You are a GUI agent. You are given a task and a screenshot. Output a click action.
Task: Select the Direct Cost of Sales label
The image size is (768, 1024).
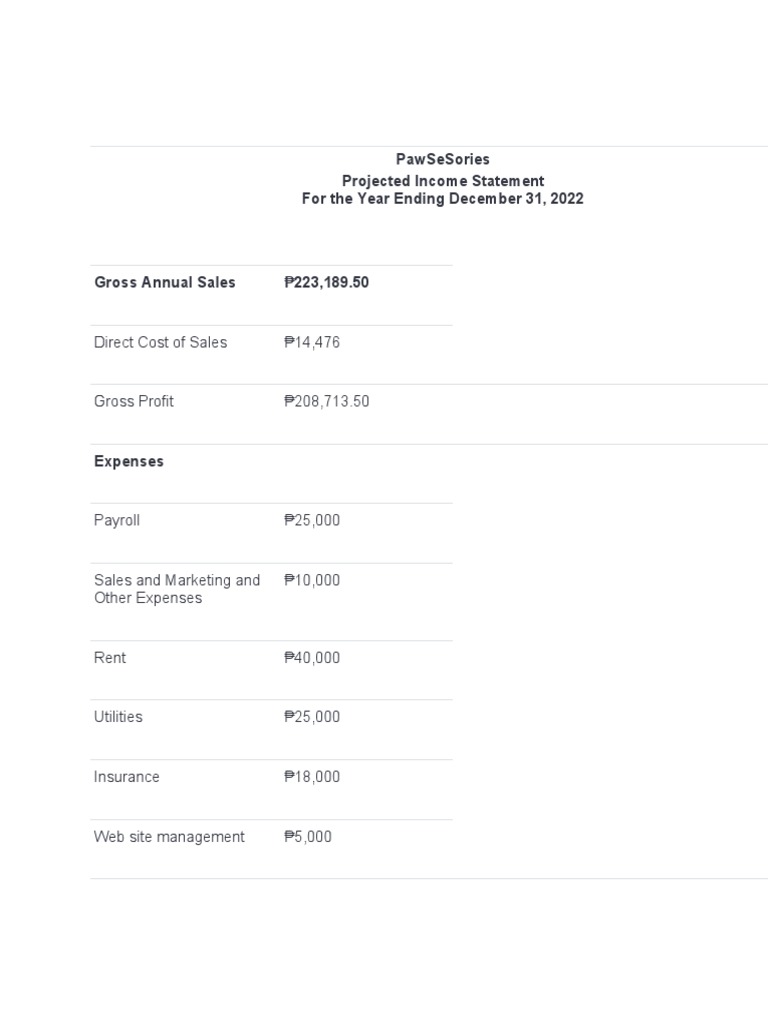[x=160, y=342]
